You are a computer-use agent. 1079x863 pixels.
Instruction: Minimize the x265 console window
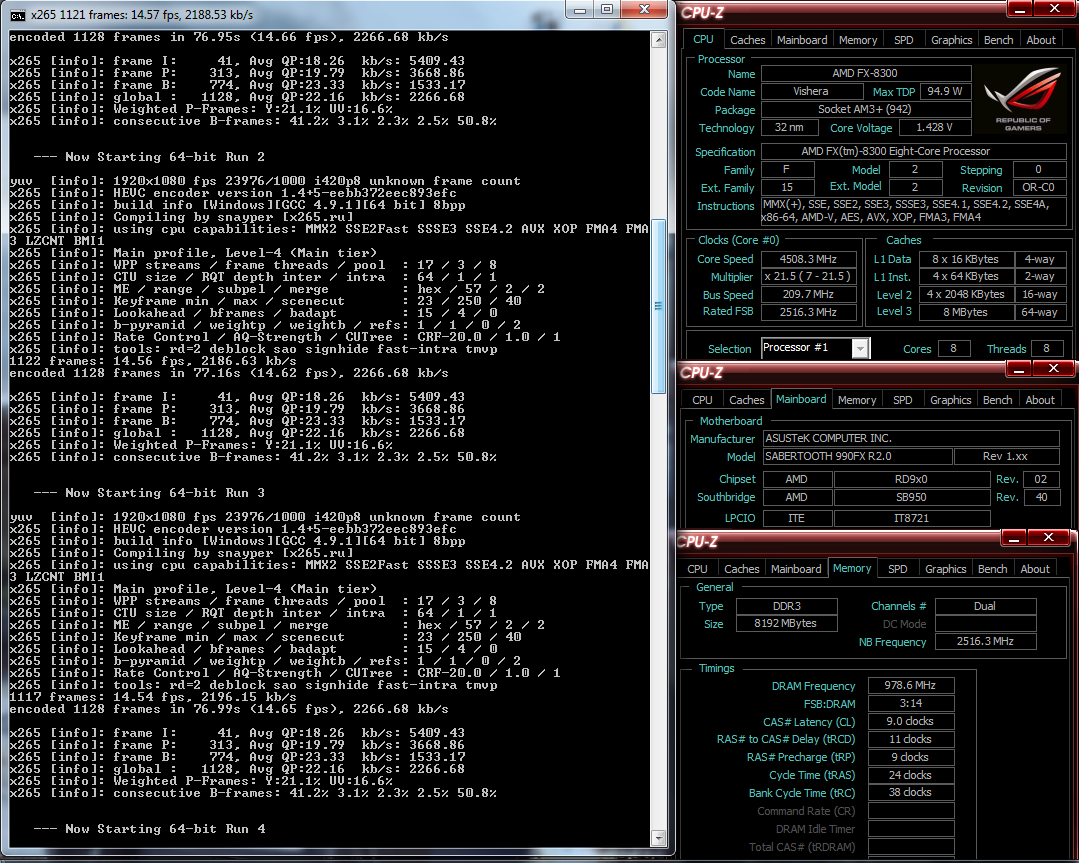coord(580,10)
